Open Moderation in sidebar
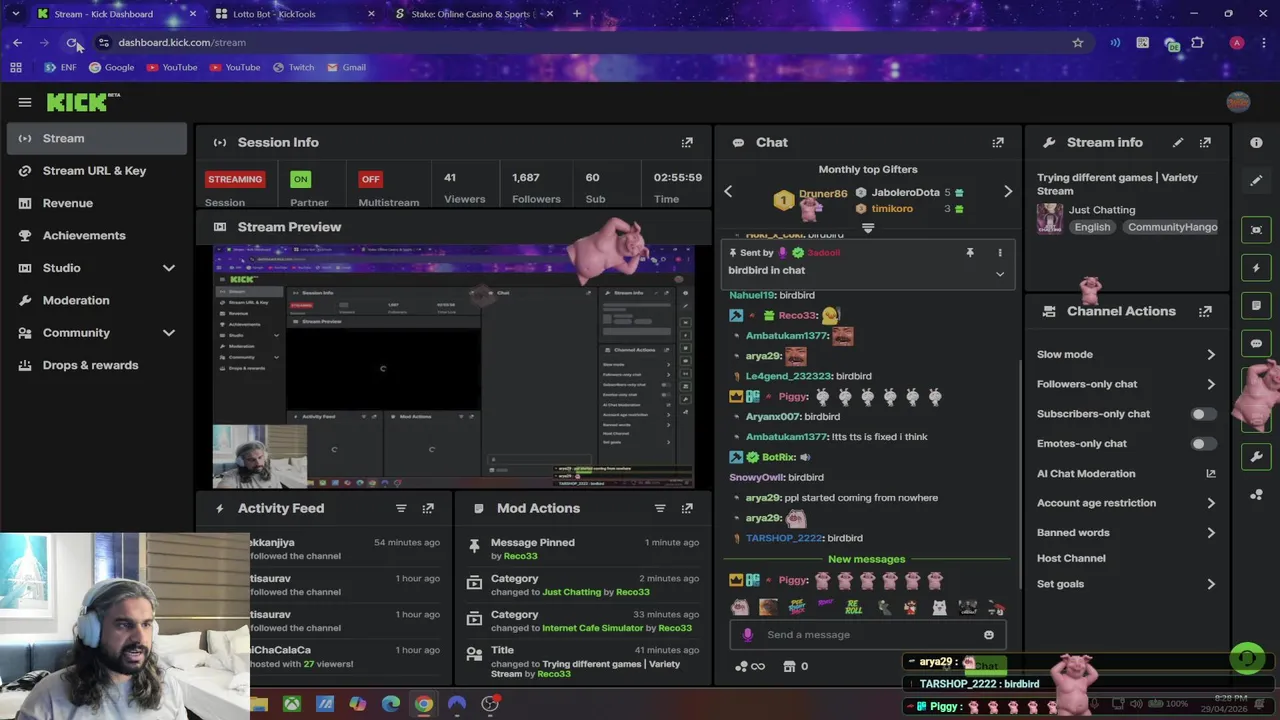 coord(97,300)
